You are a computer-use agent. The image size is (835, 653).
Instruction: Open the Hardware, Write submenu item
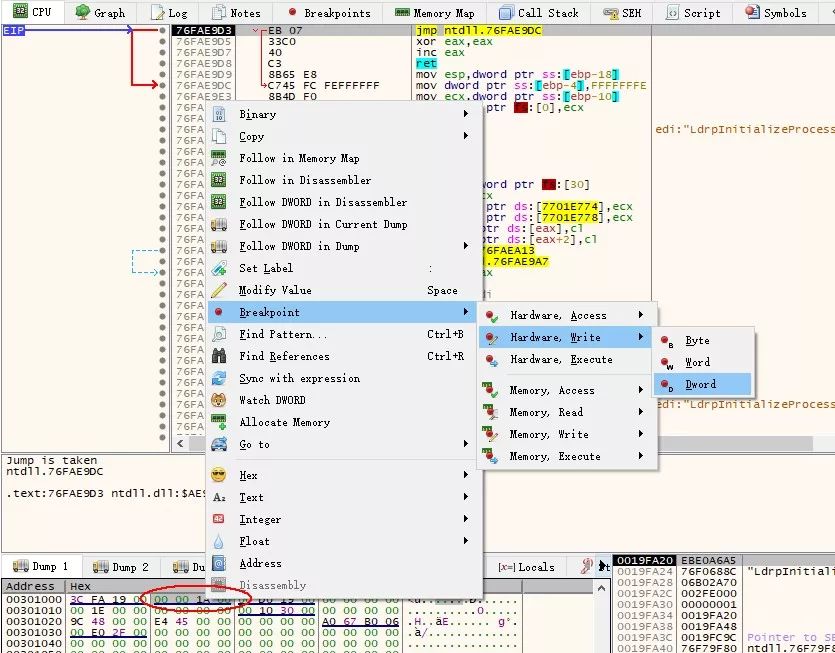565,338
